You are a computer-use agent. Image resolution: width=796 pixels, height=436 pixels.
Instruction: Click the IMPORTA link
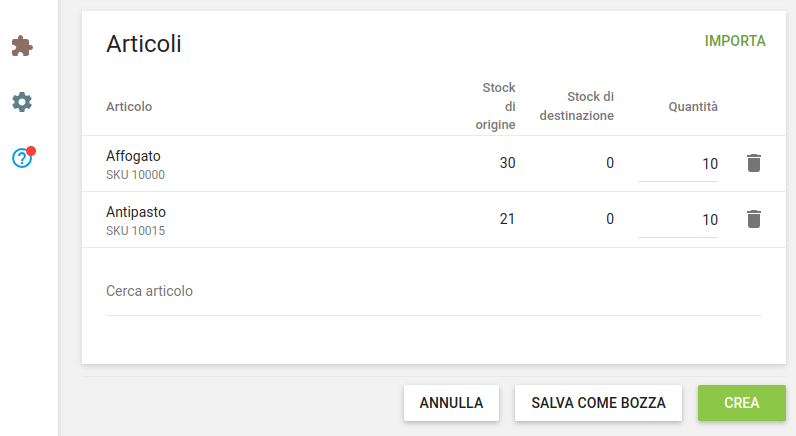click(735, 41)
